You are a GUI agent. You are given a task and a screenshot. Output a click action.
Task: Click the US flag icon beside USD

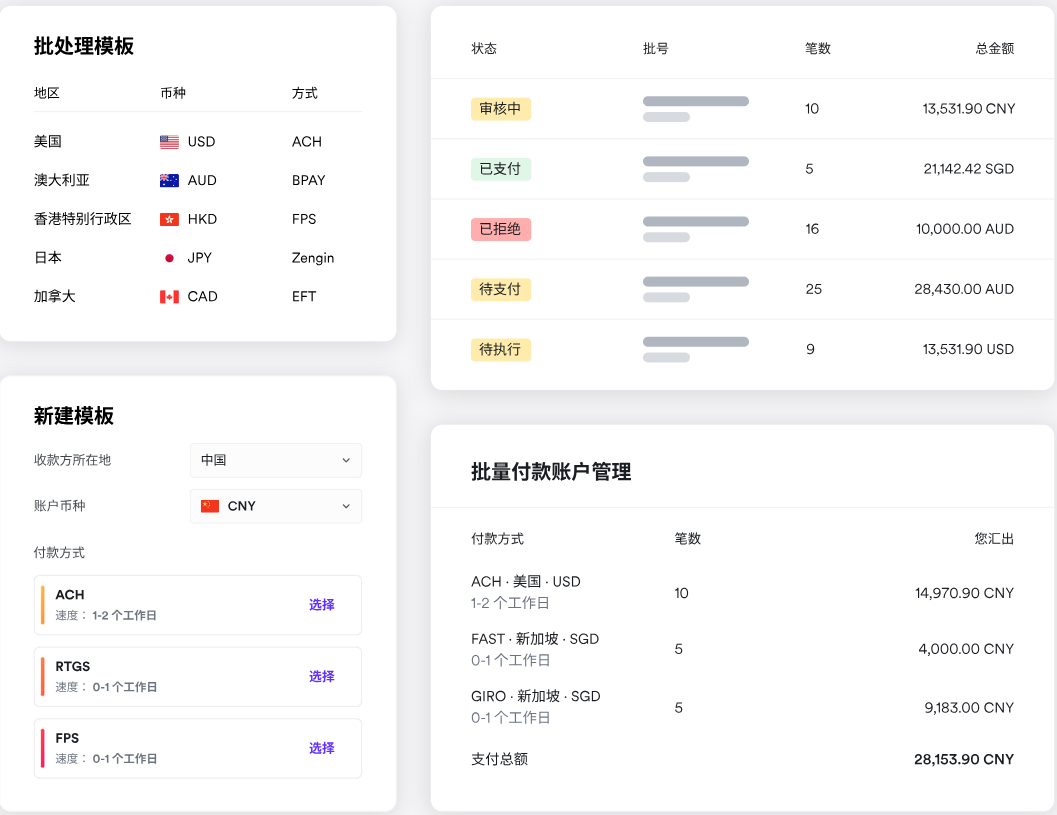coord(169,142)
